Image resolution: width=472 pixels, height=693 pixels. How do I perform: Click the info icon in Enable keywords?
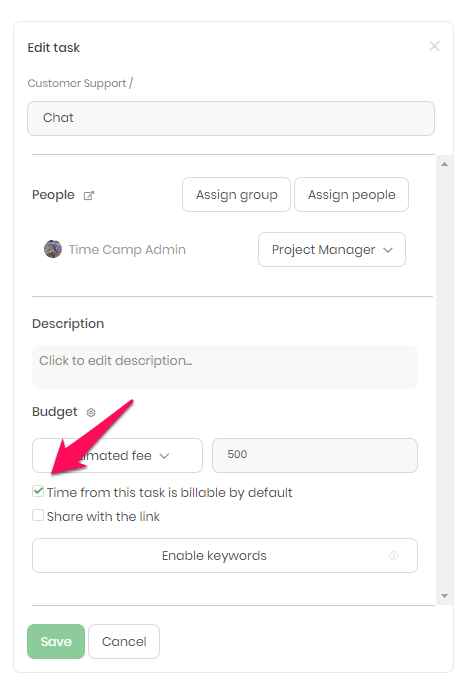(394, 556)
